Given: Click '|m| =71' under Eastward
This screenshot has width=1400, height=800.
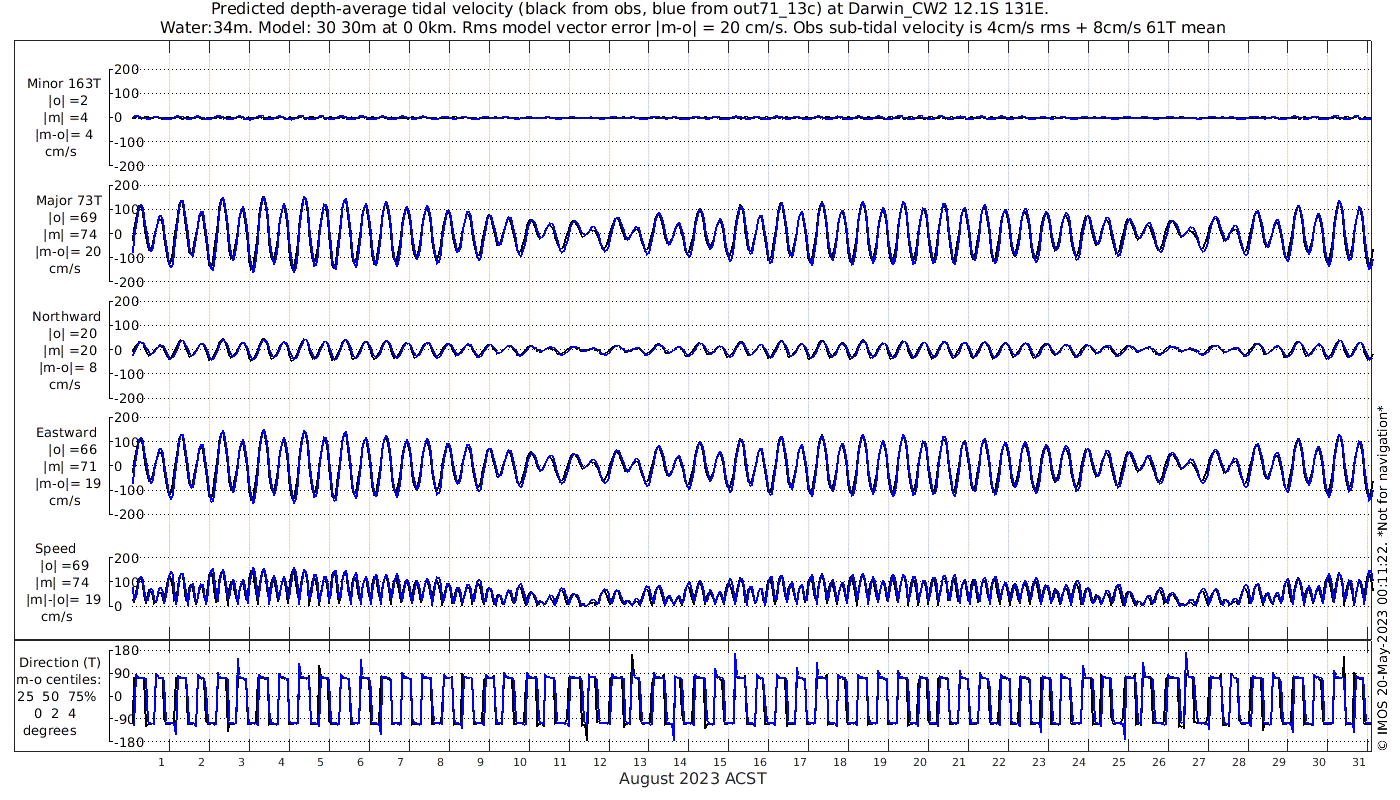Looking at the screenshot, I should point(71,467).
